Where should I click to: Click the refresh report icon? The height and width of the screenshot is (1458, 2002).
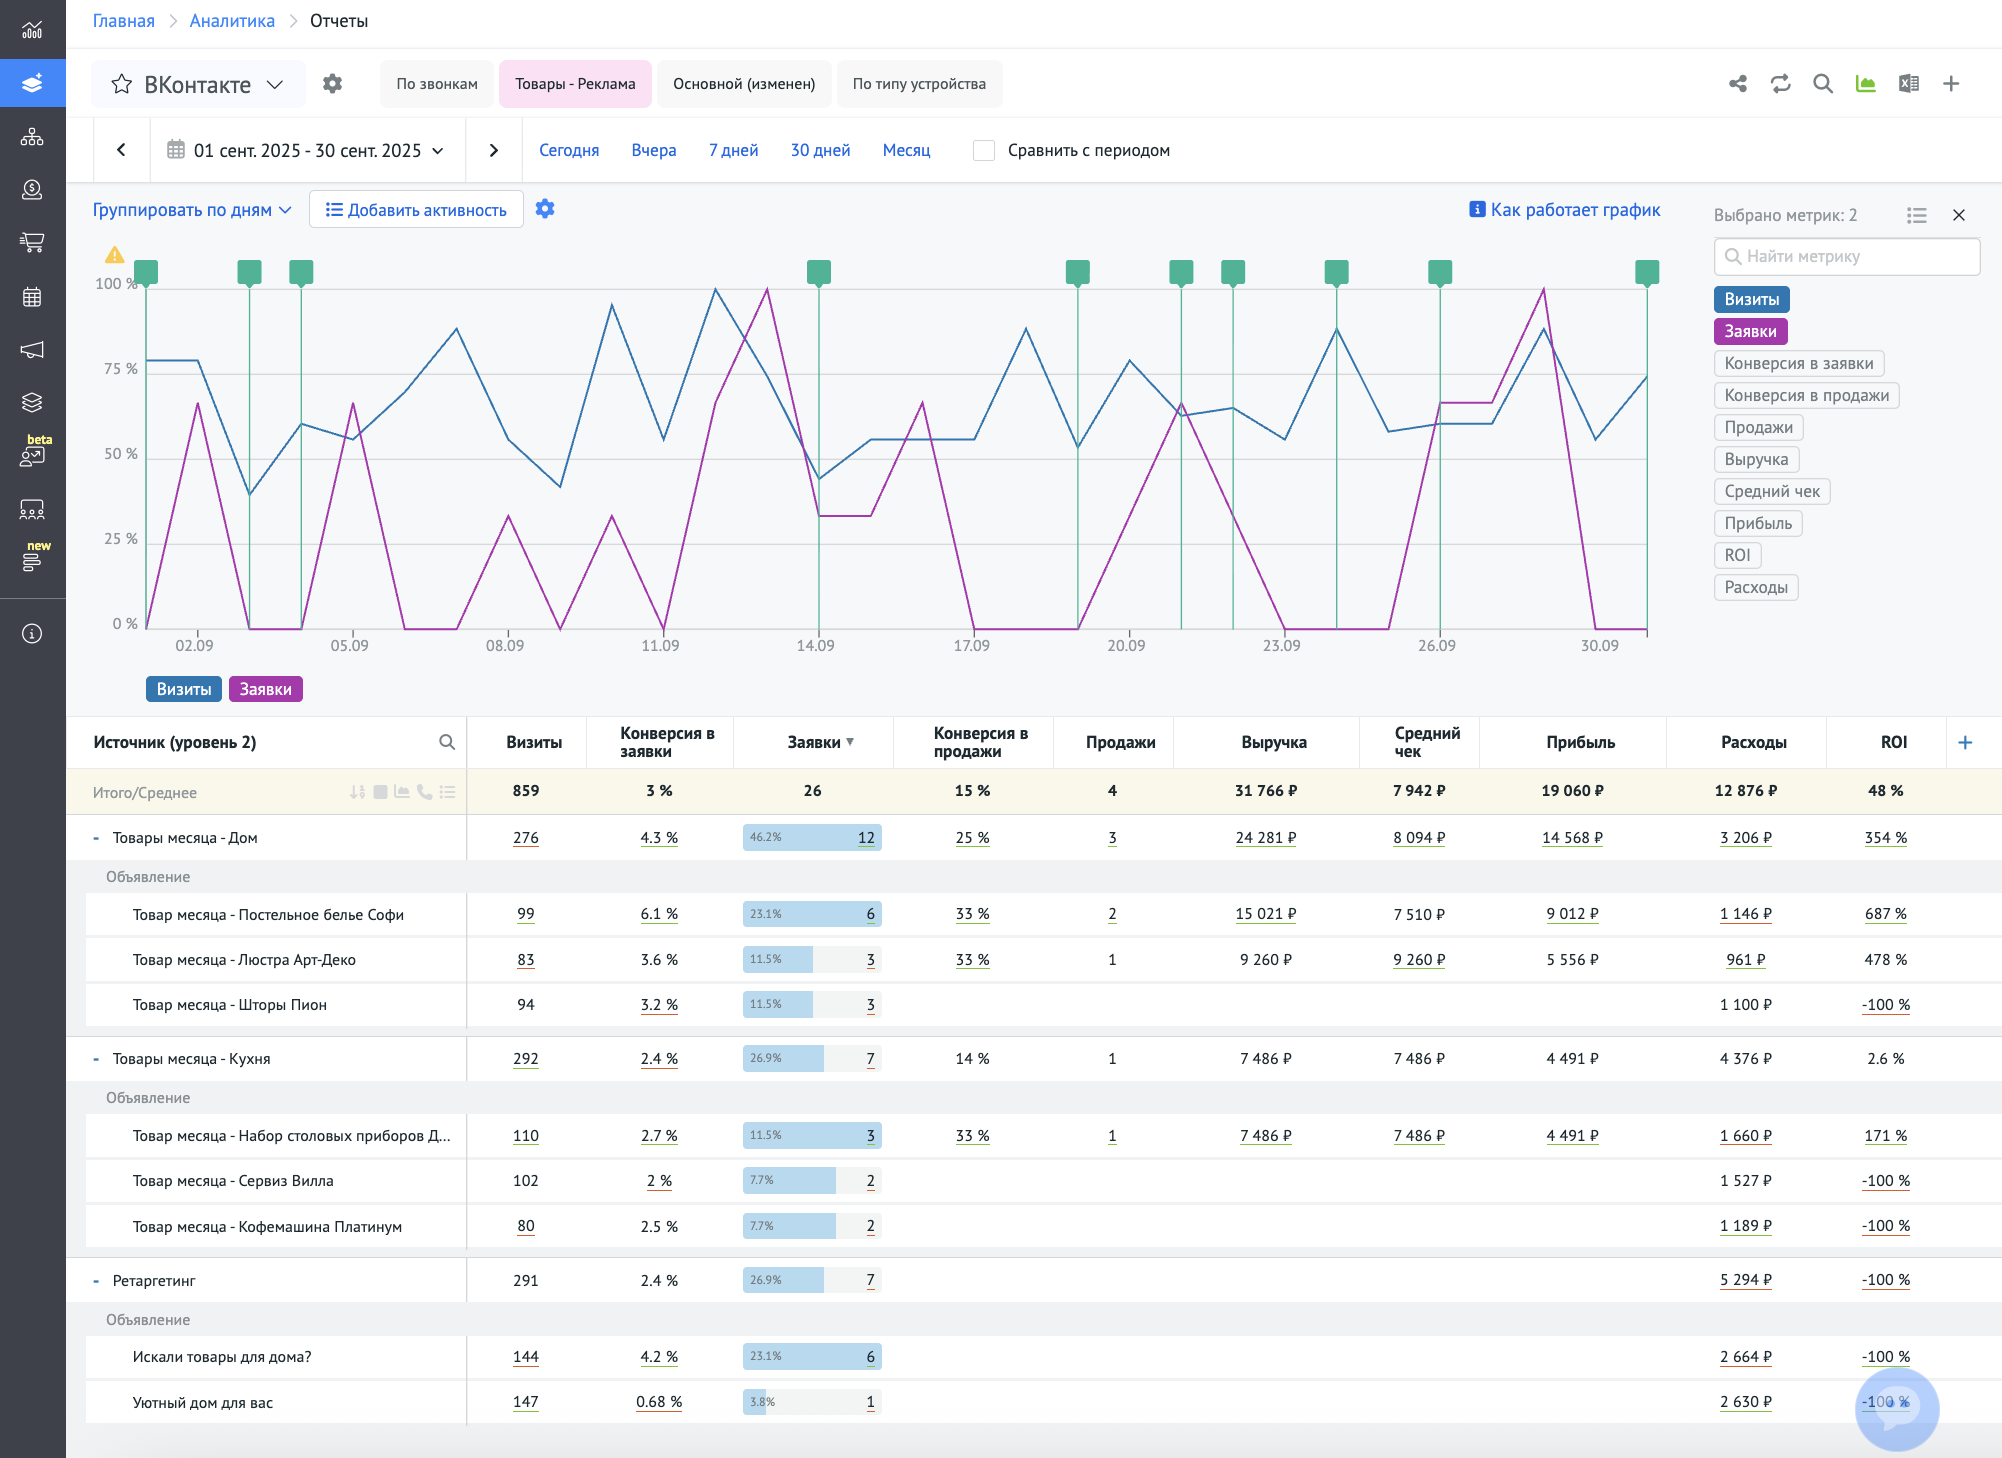click(x=1780, y=84)
